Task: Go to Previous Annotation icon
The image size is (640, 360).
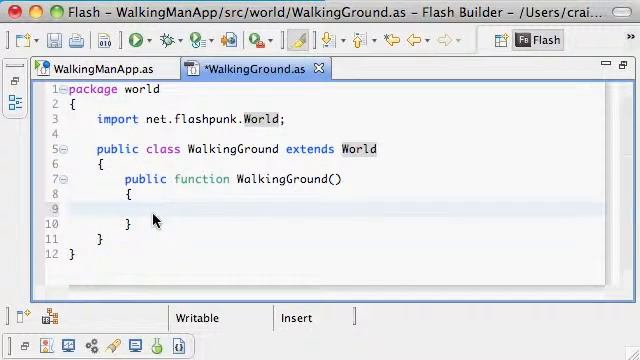Action: (359, 40)
